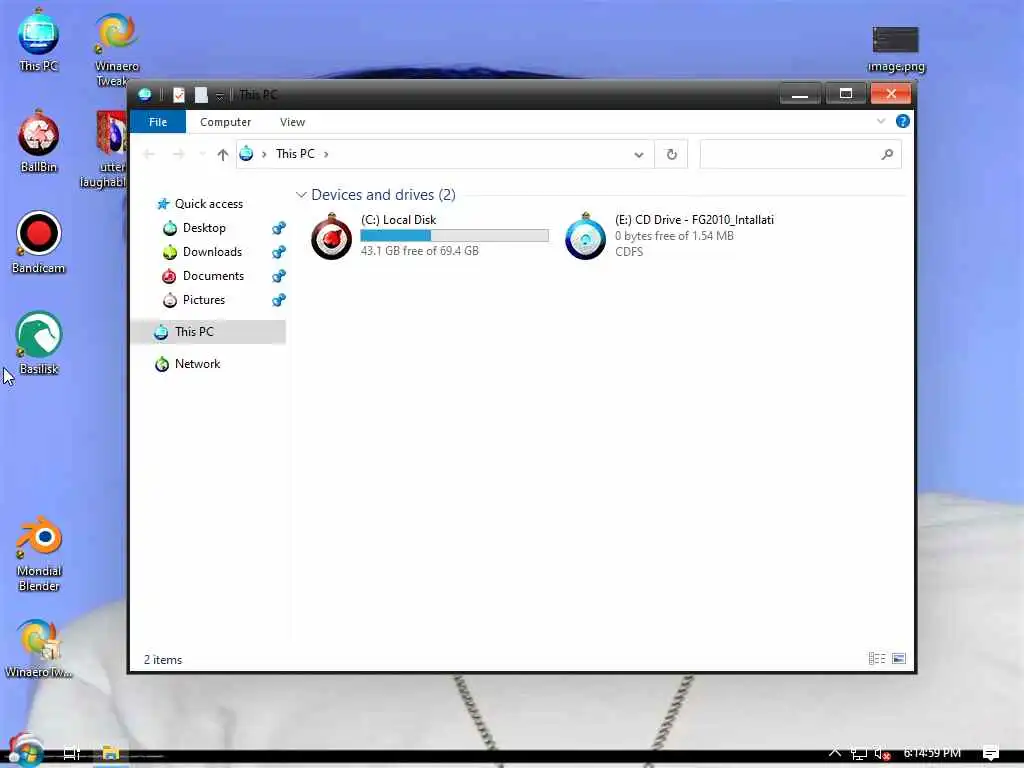Open the Recent locations dropdown arrow
1024x768 pixels.
pos(202,155)
